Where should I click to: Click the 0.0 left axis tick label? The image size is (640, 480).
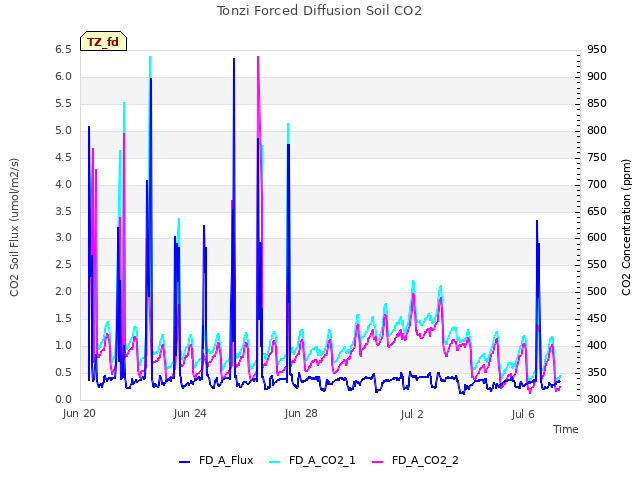[63, 399]
